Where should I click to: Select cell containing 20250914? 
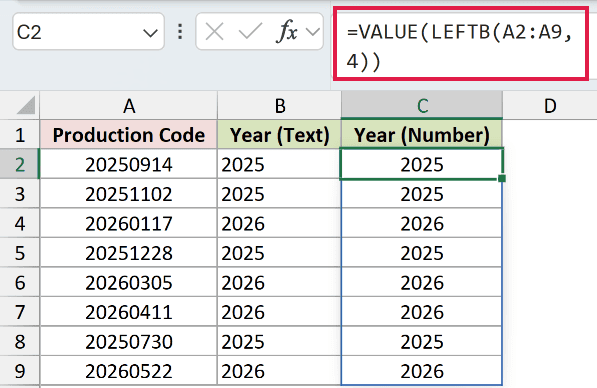[129, 164]
